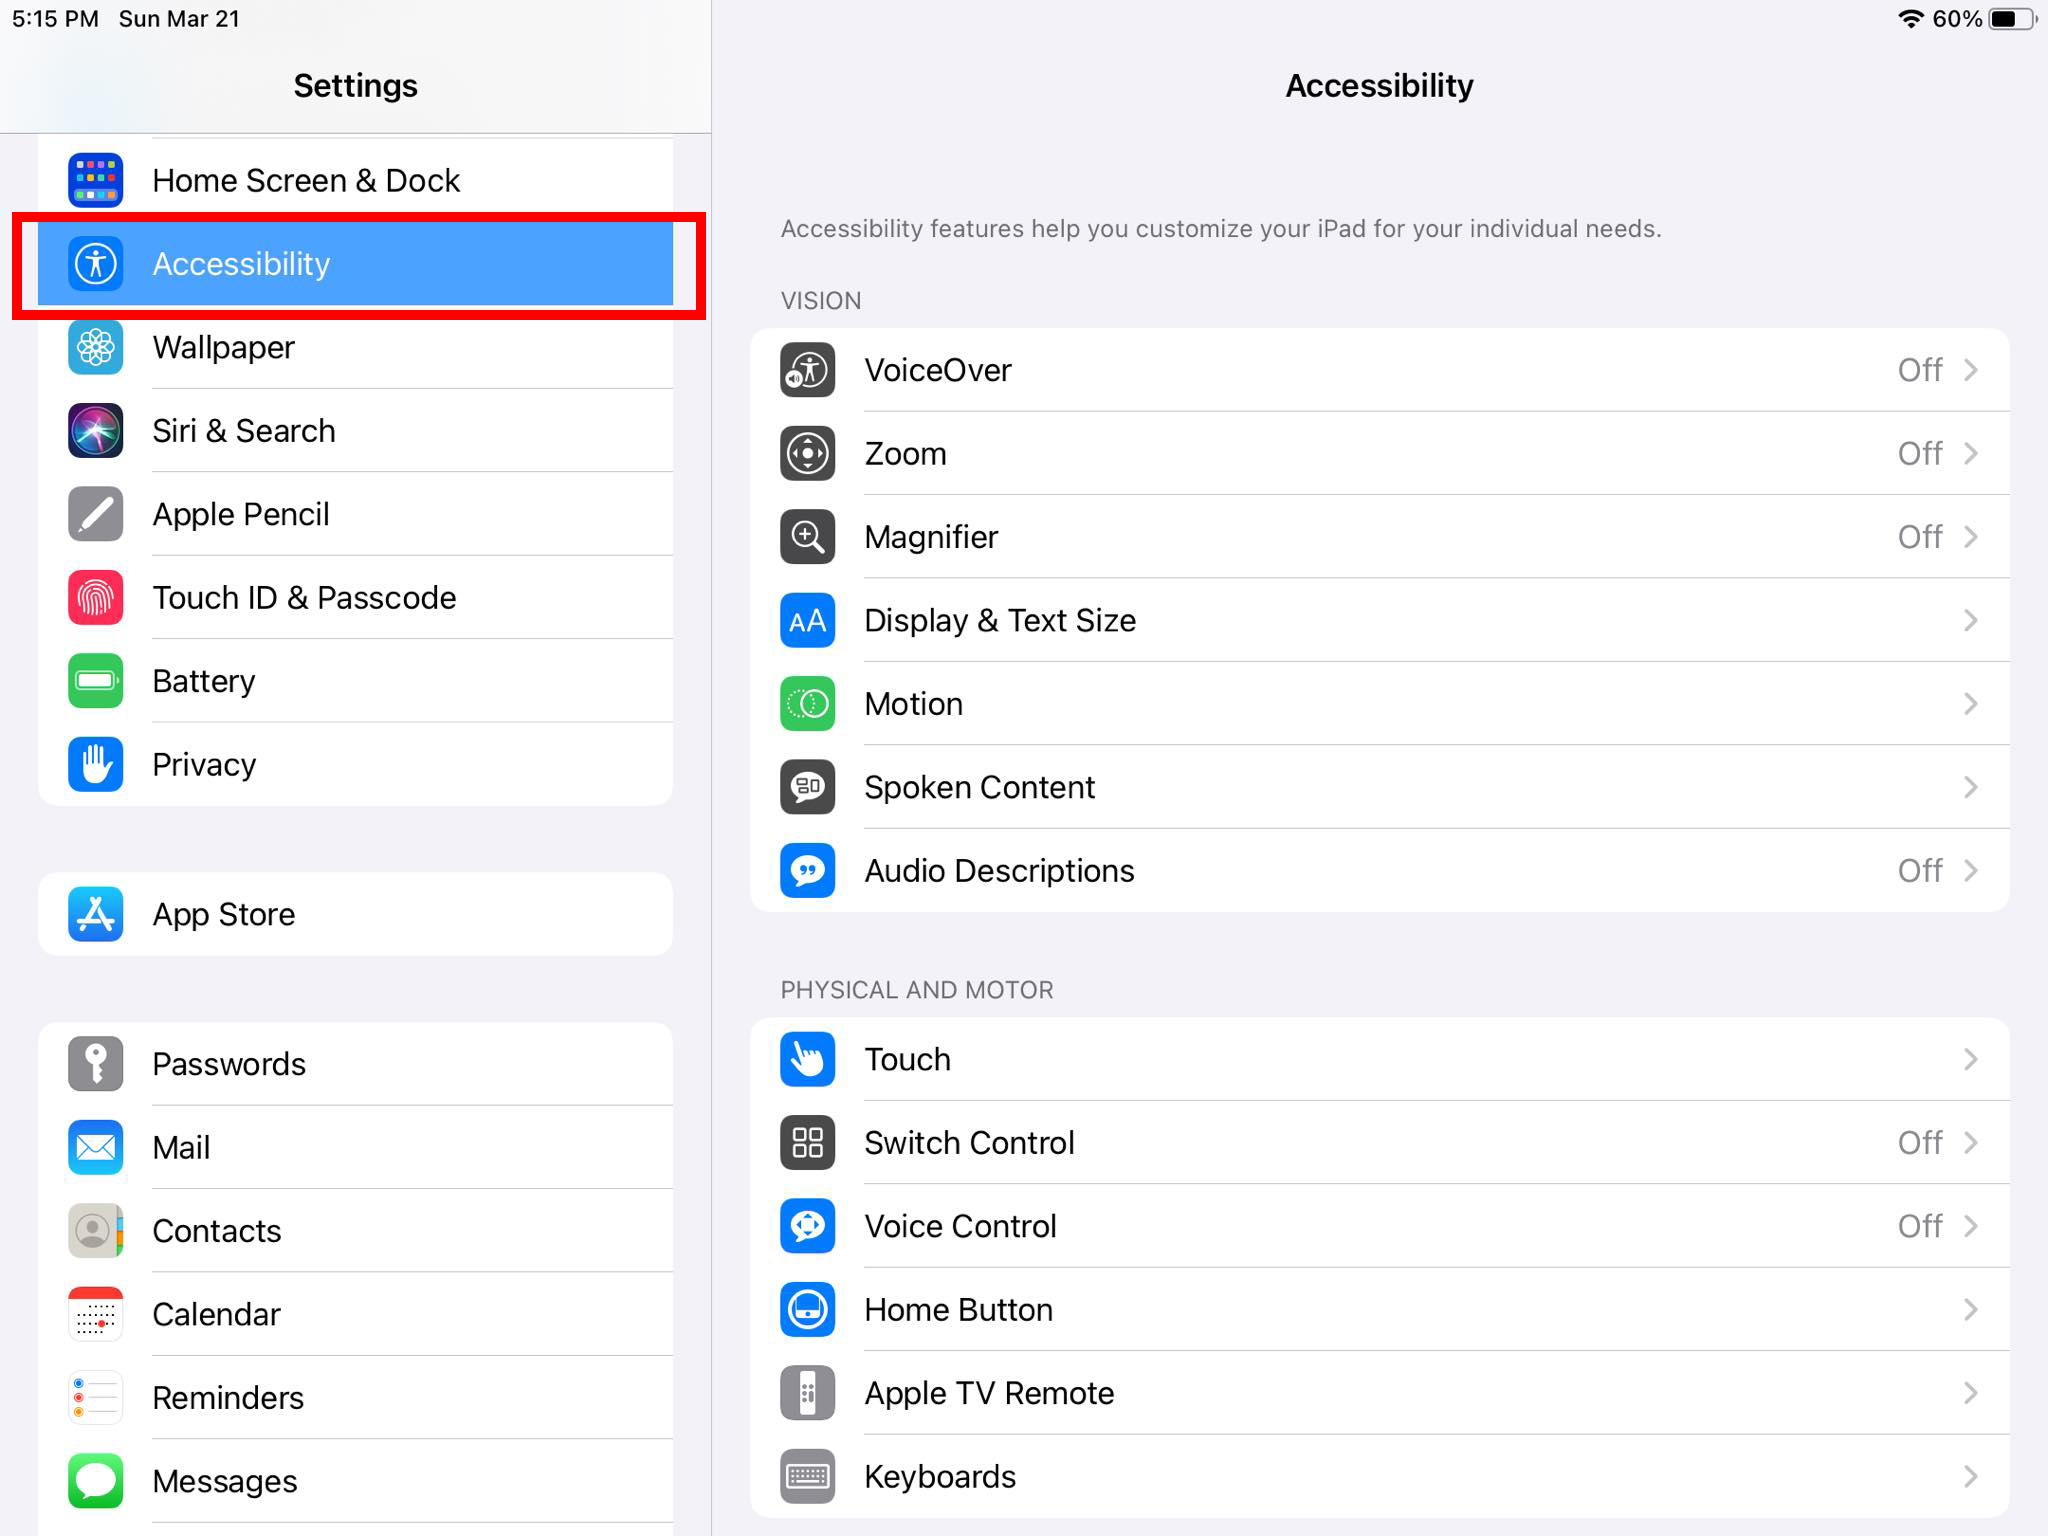Open Motion via the right chevron

(1970, 704)
